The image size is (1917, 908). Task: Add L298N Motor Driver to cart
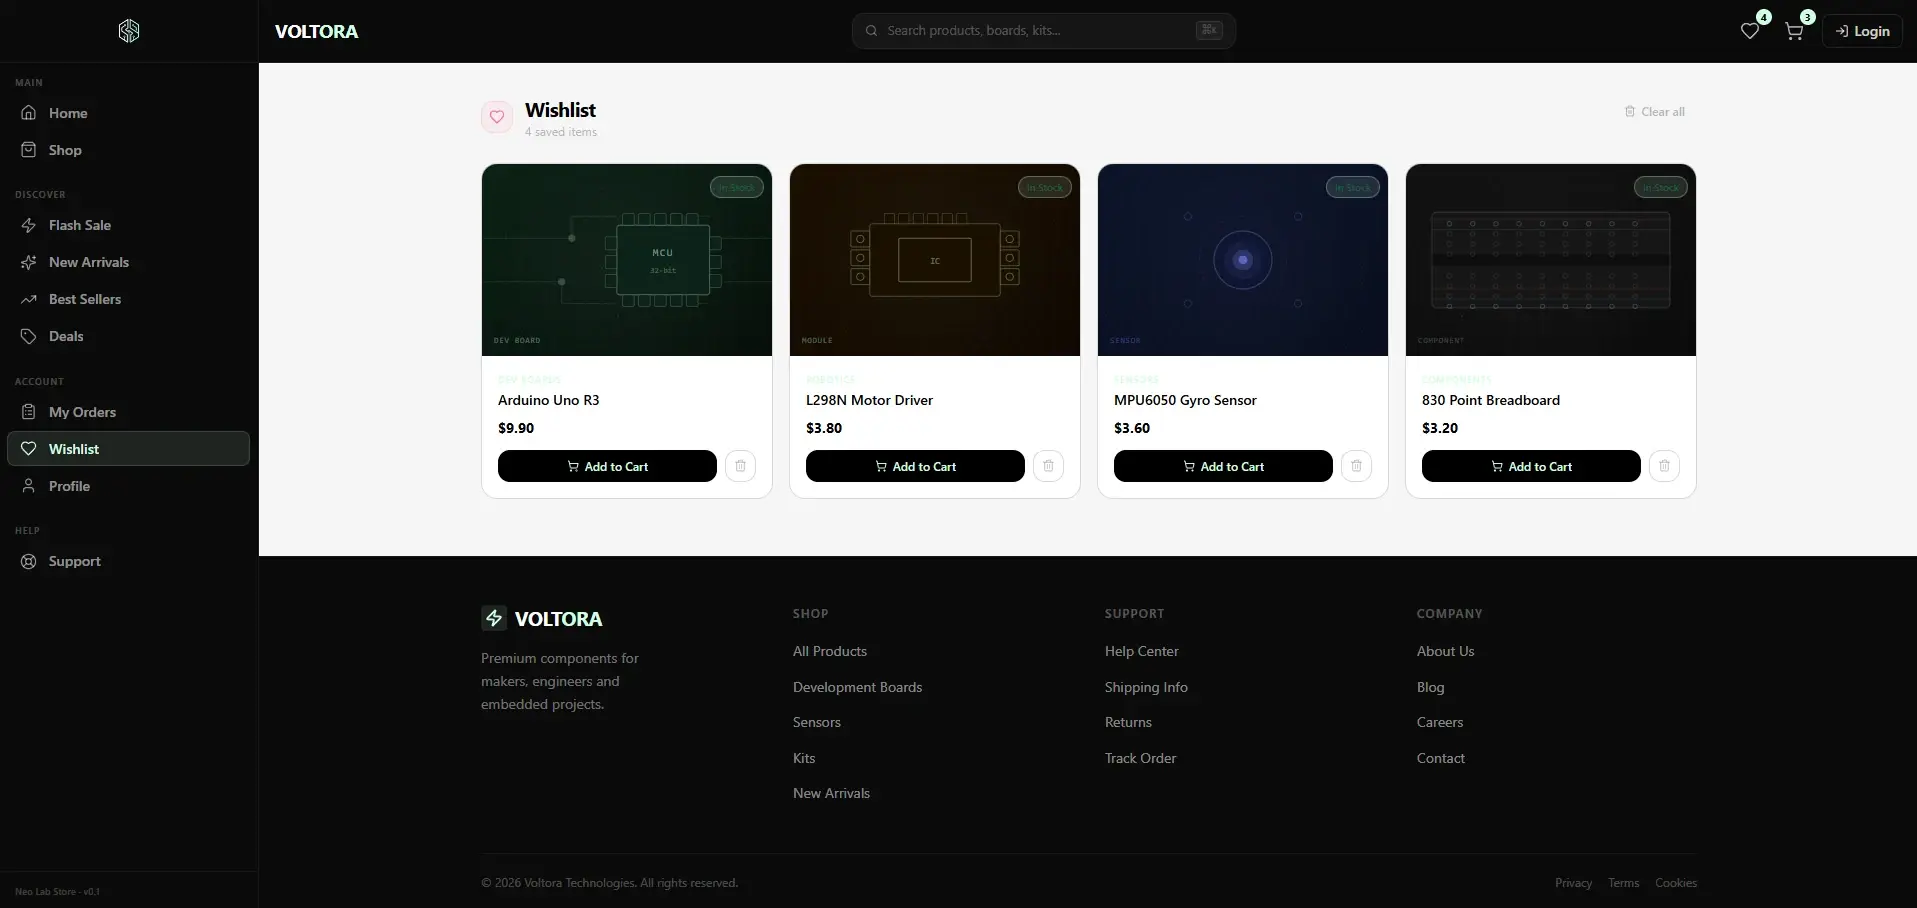pyautogui.click(x=915, y=466)
